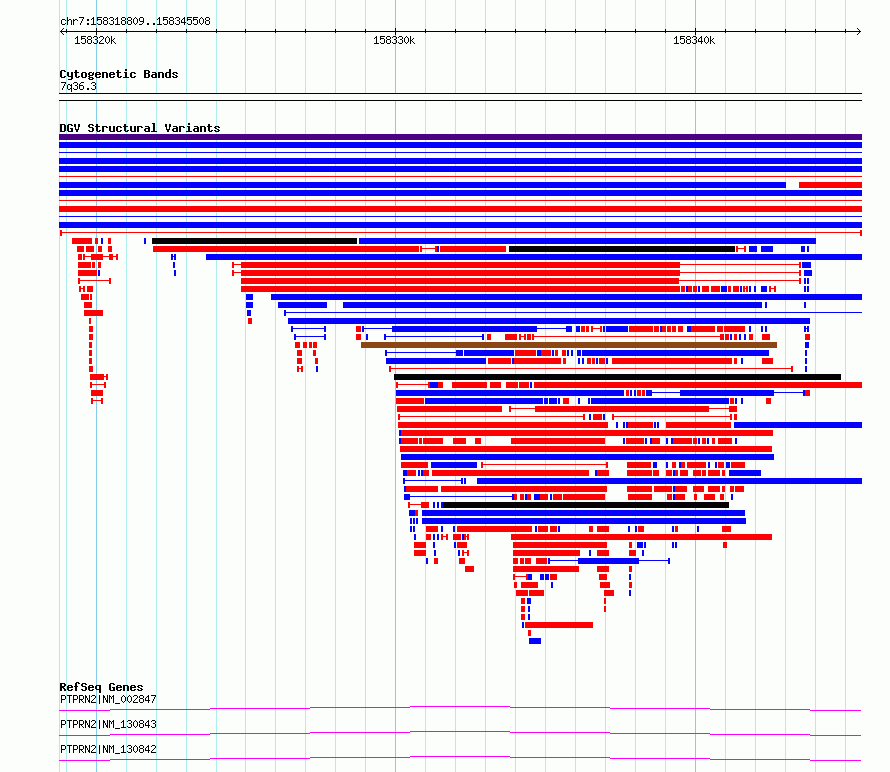Select the PTPRN2|NM_002847 gene label
The height and width of the screenshot is (772, 890).
click(x=108, y=699)
